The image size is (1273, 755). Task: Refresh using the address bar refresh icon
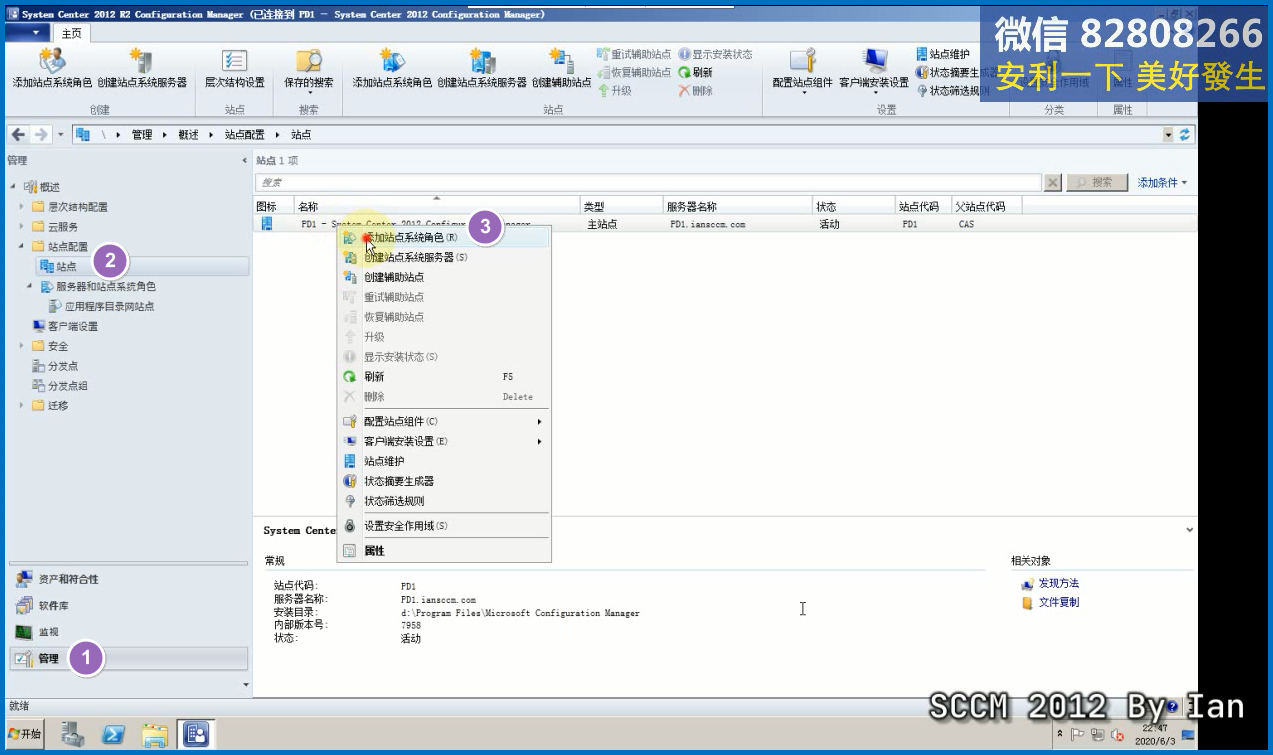(1186, 134)
